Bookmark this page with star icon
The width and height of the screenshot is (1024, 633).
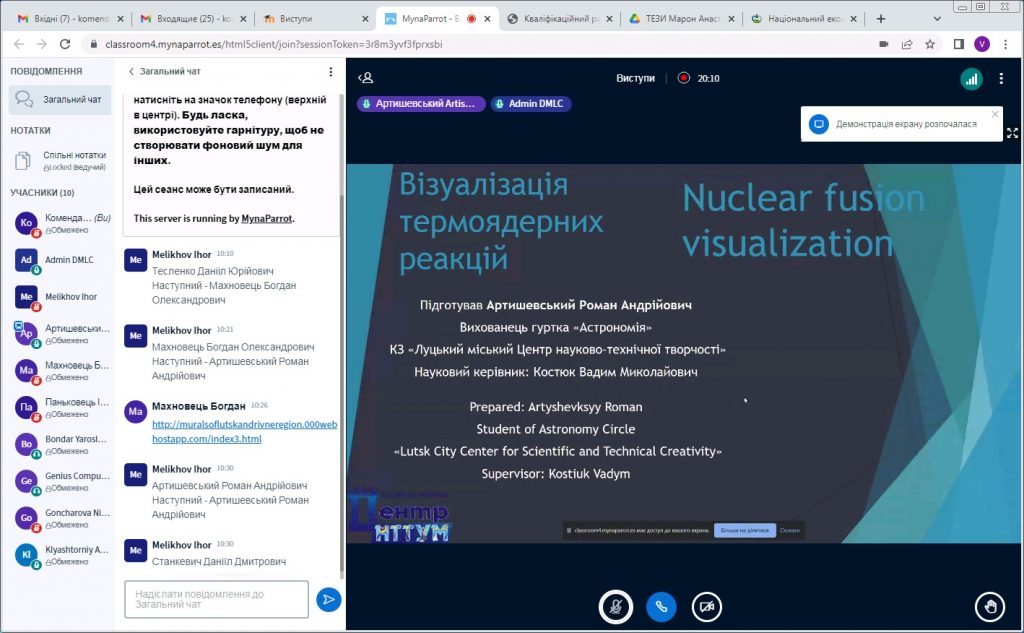[930, 44]
